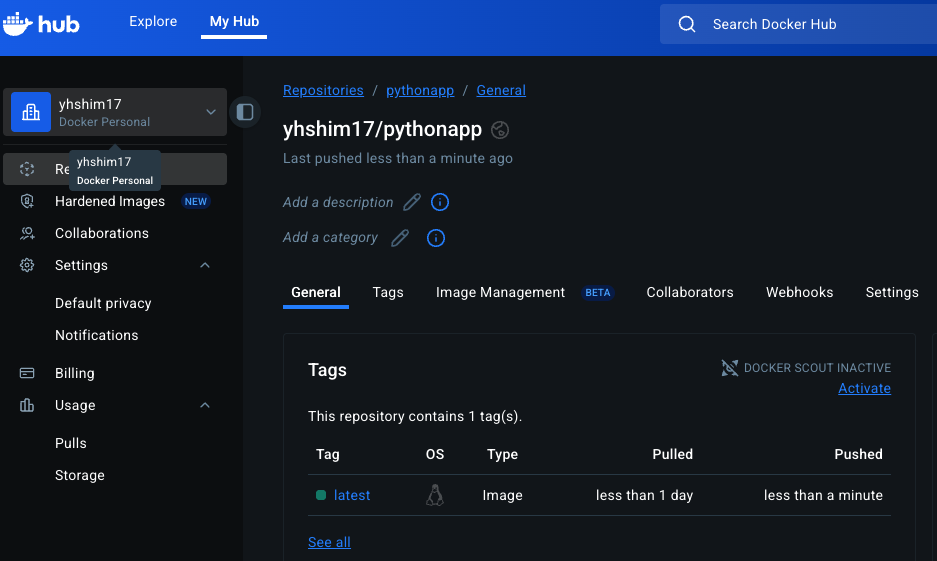Click the public globe icon beside yhshim17/pythonapp
The image size is (937, 561).
tap(500, 130)
